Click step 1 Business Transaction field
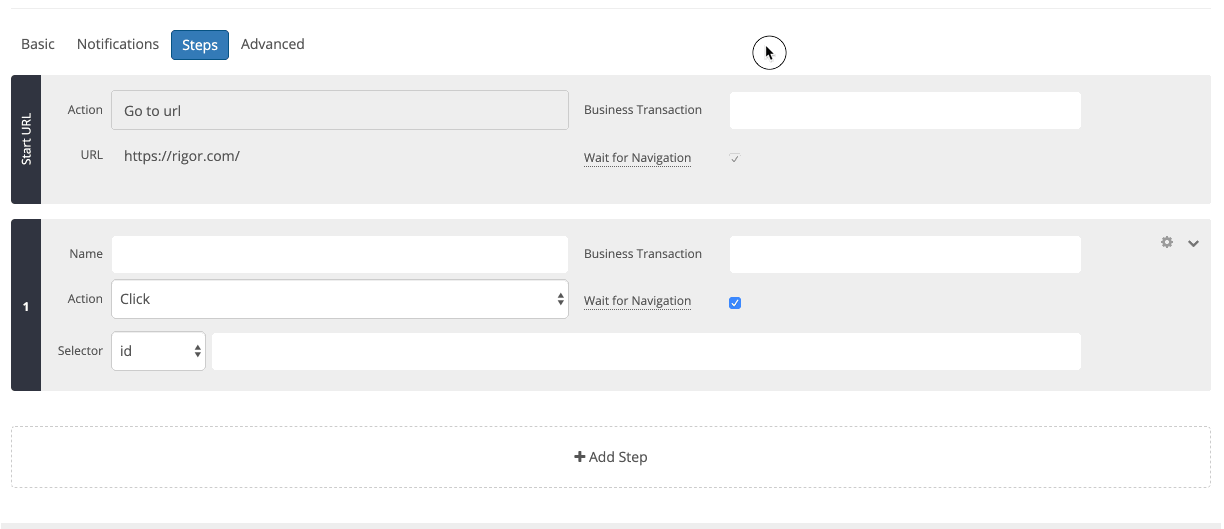Image resolution: width=1224 pixels, height=529 pixels. click(905, 254)
